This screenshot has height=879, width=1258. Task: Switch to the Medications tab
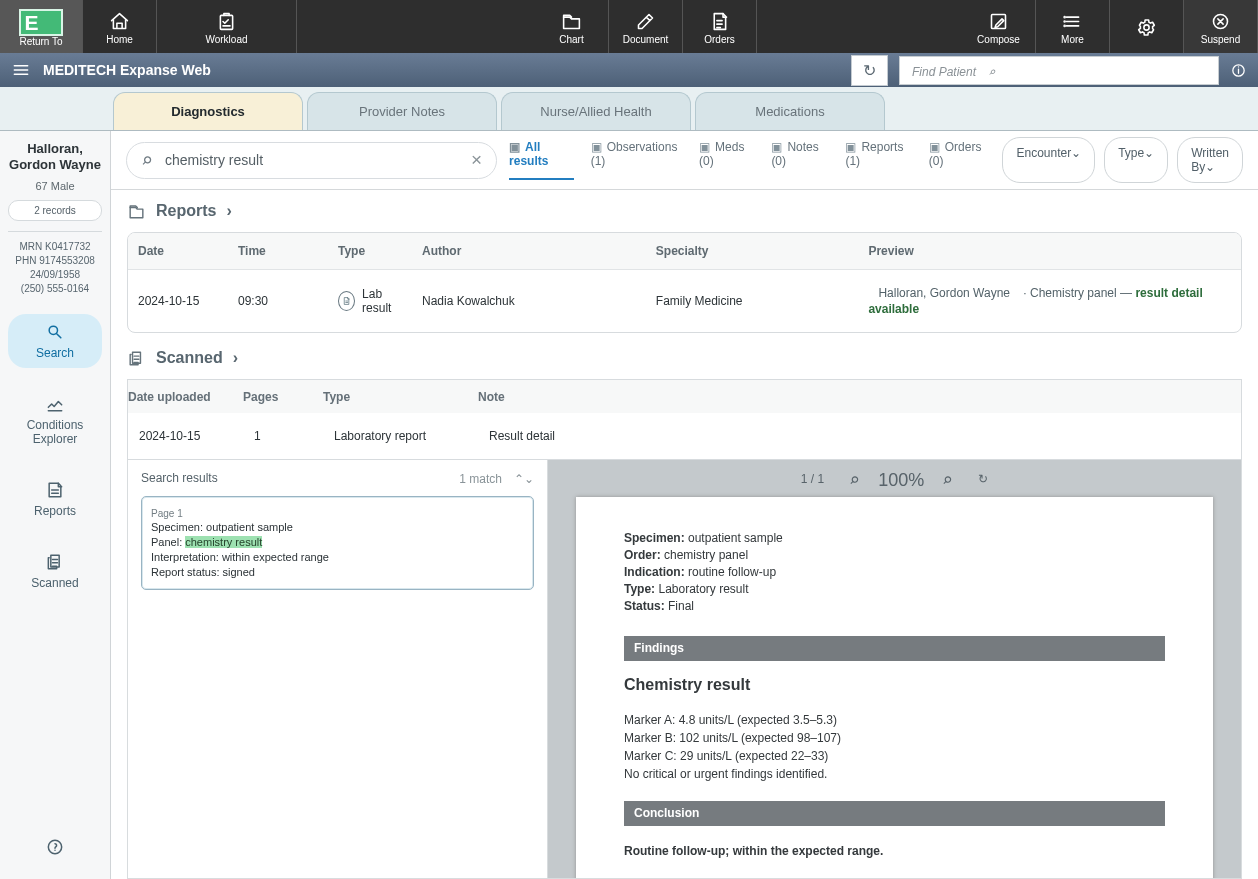(x=790, y=111)
